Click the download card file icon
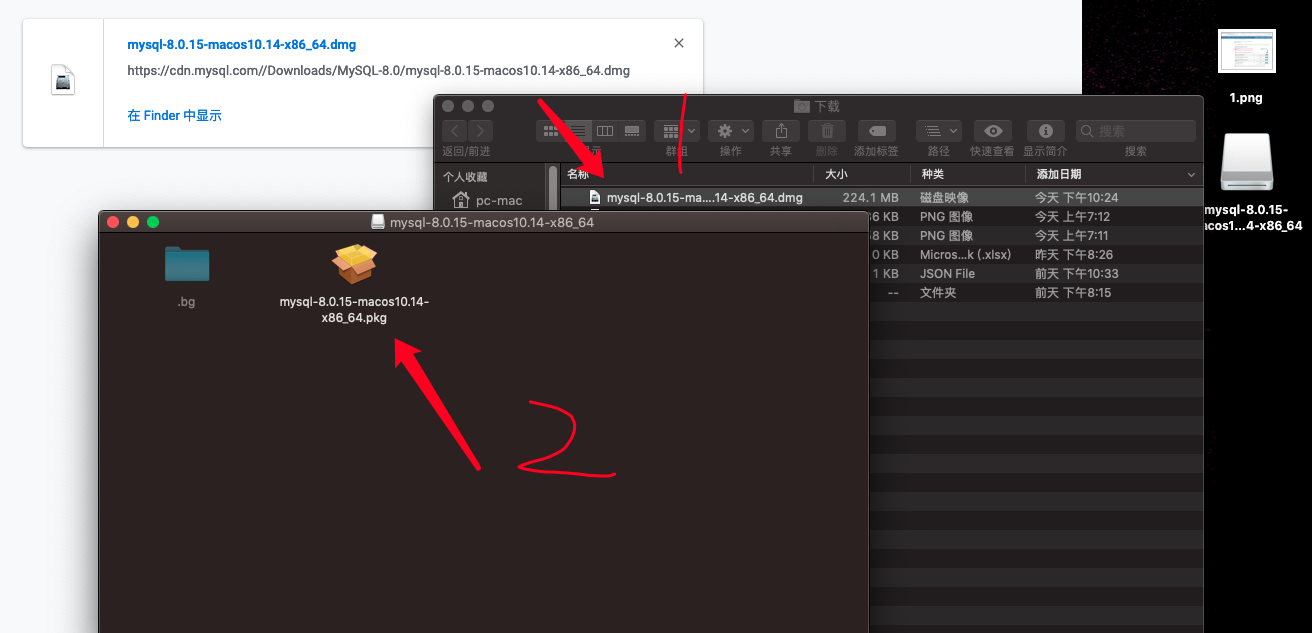Image resolution: width=1312 pixels, height=633 pixels. click(63, 80)
